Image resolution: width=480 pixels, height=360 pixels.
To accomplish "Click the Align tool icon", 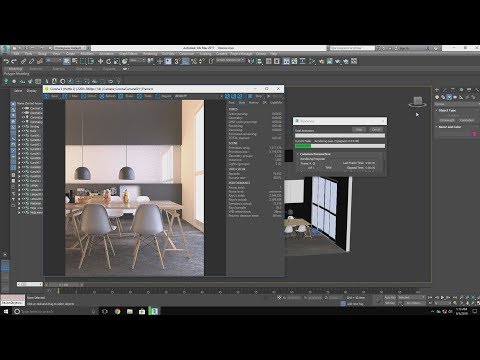I will click(x=259, y=61).
